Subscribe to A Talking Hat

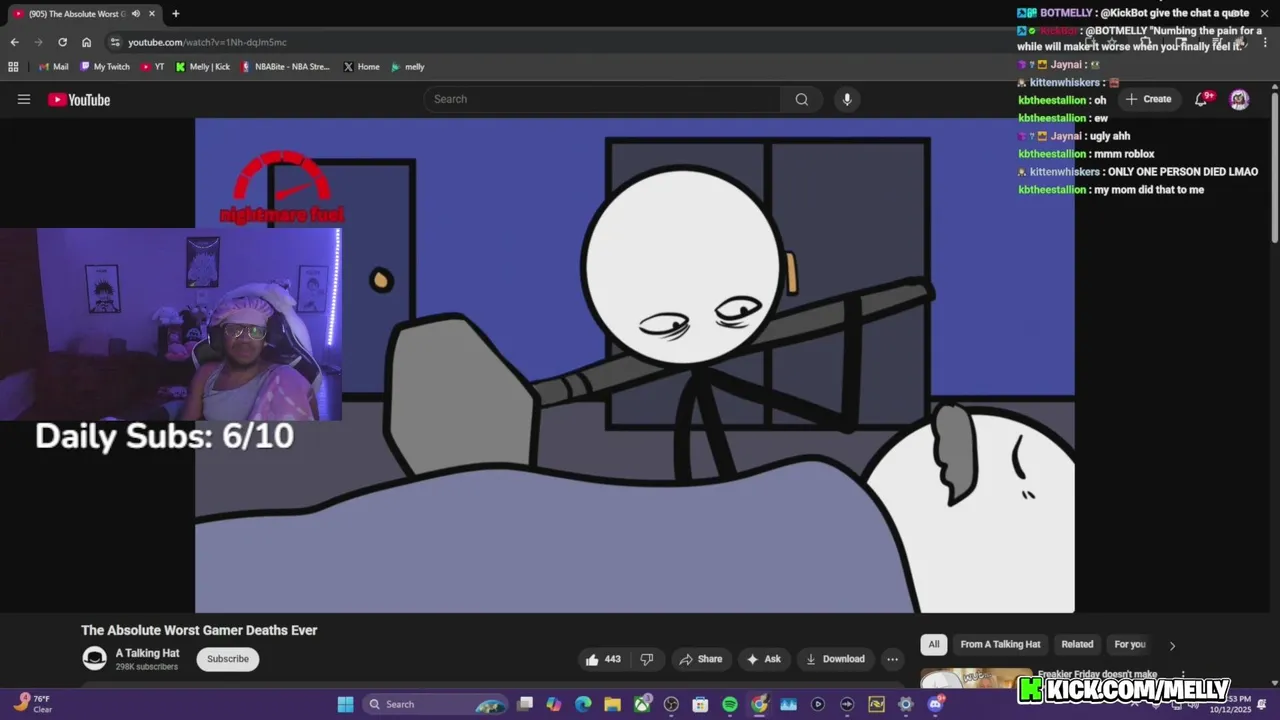(x=228, y=659)
